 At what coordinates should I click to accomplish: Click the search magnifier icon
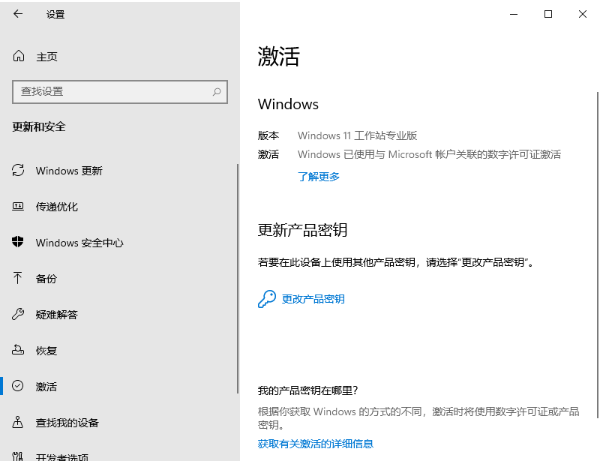(x=217, y=92)
